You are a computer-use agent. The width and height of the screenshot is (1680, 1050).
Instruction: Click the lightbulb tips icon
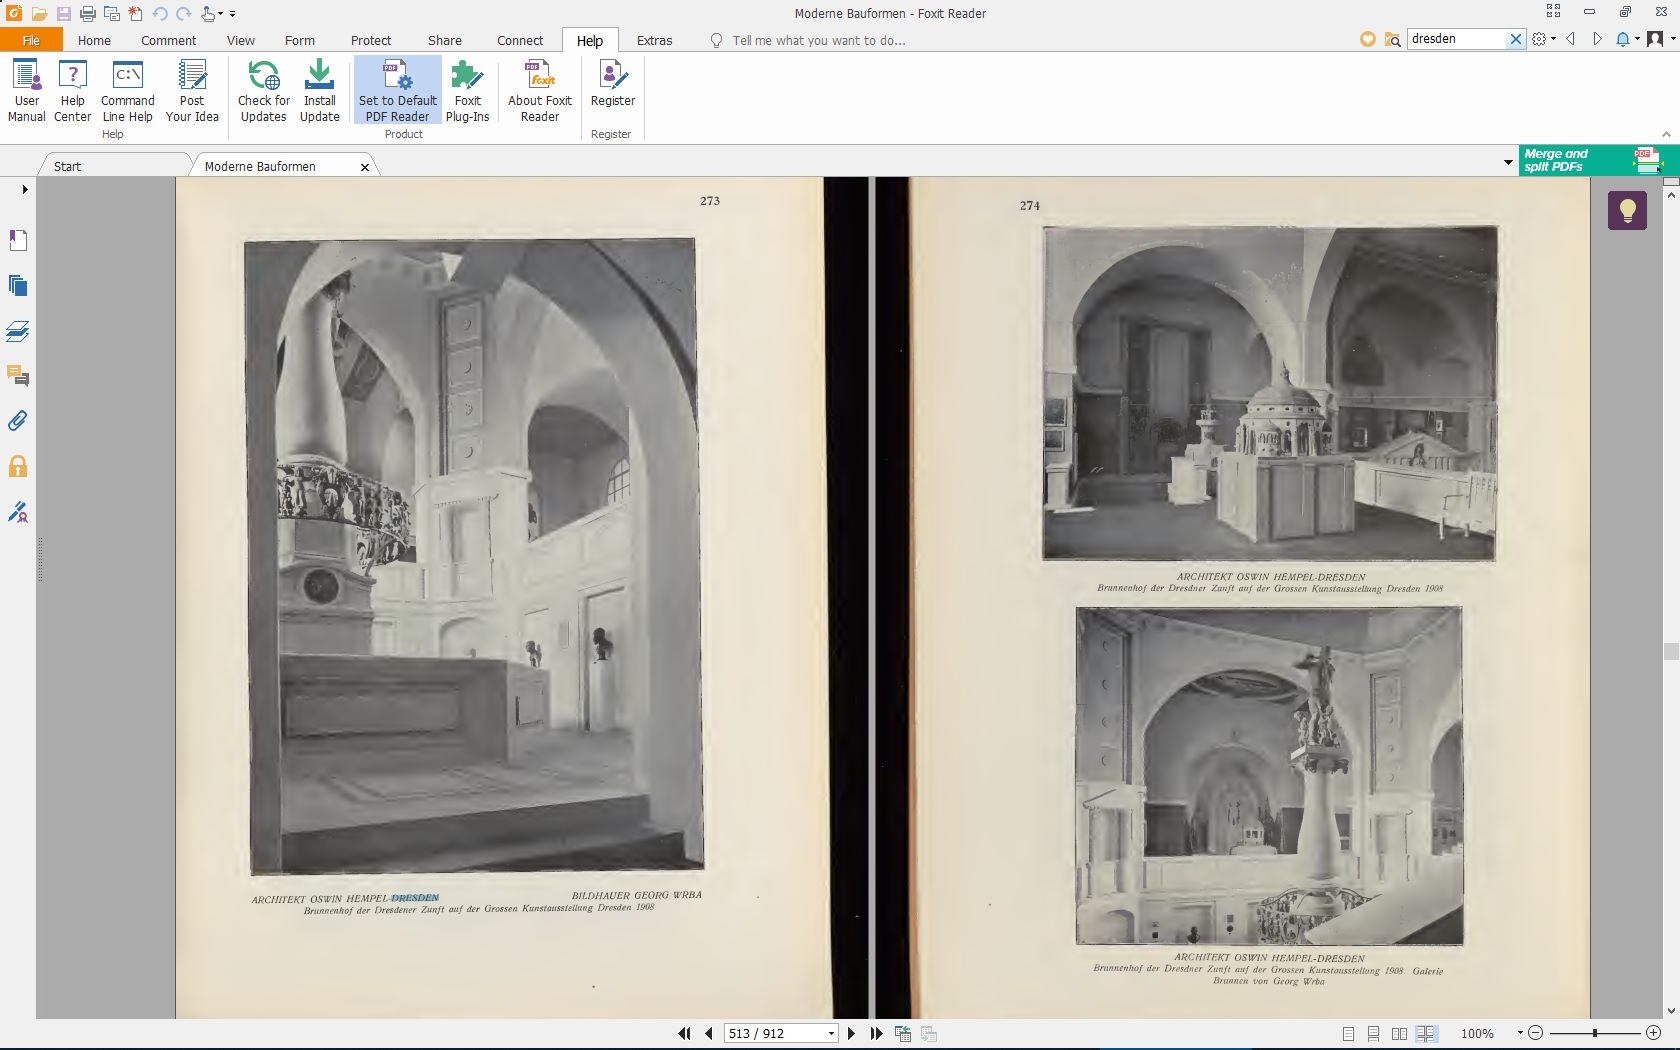coord(1627,210)
